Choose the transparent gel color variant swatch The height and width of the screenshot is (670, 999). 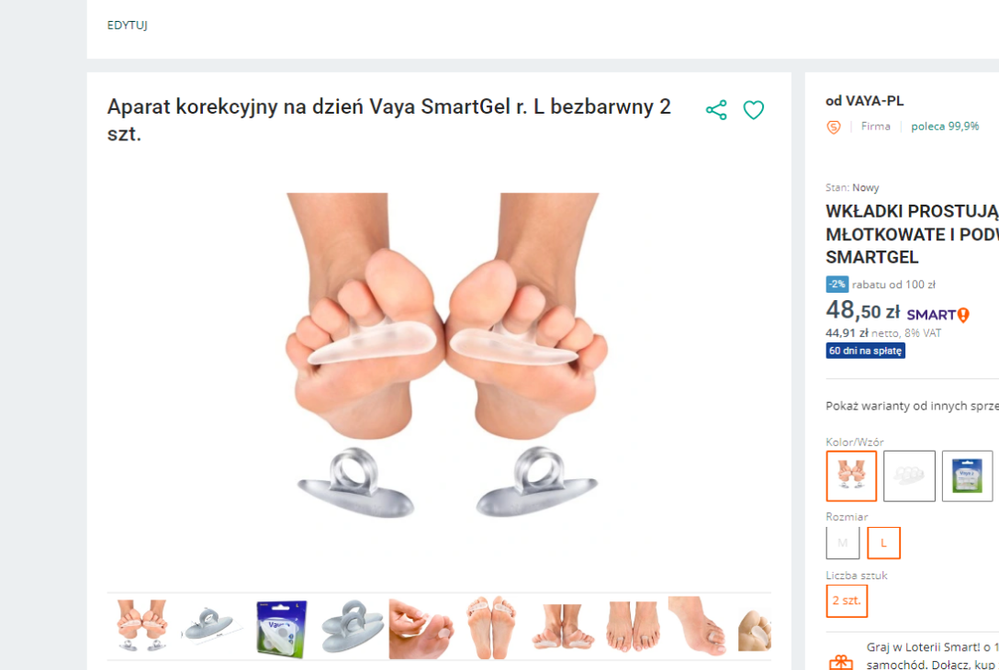click(x=909, y=476)
